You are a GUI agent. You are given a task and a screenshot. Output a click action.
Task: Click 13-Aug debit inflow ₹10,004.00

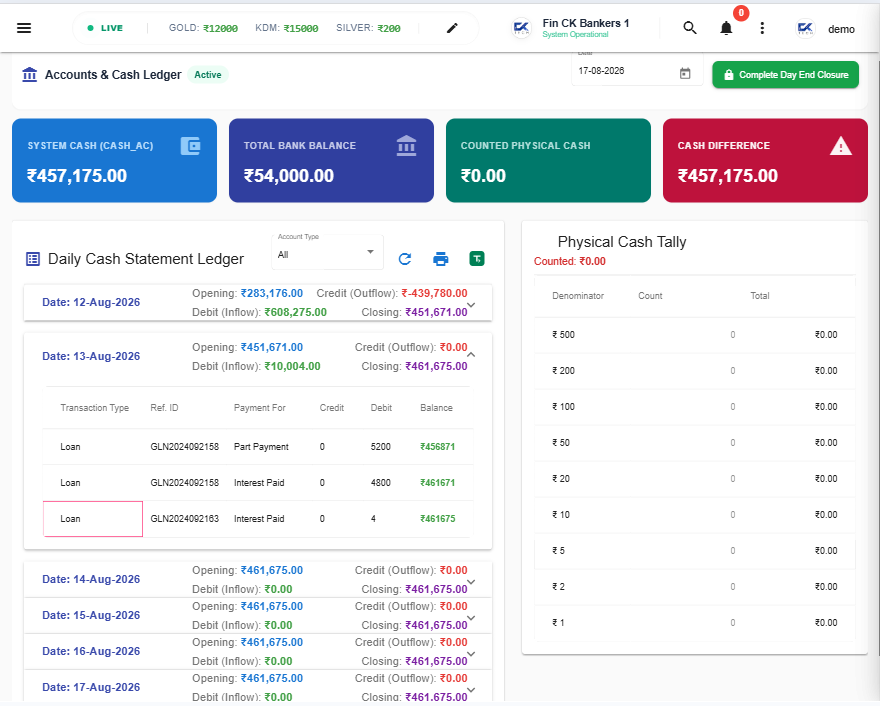[x=292, y=366]
